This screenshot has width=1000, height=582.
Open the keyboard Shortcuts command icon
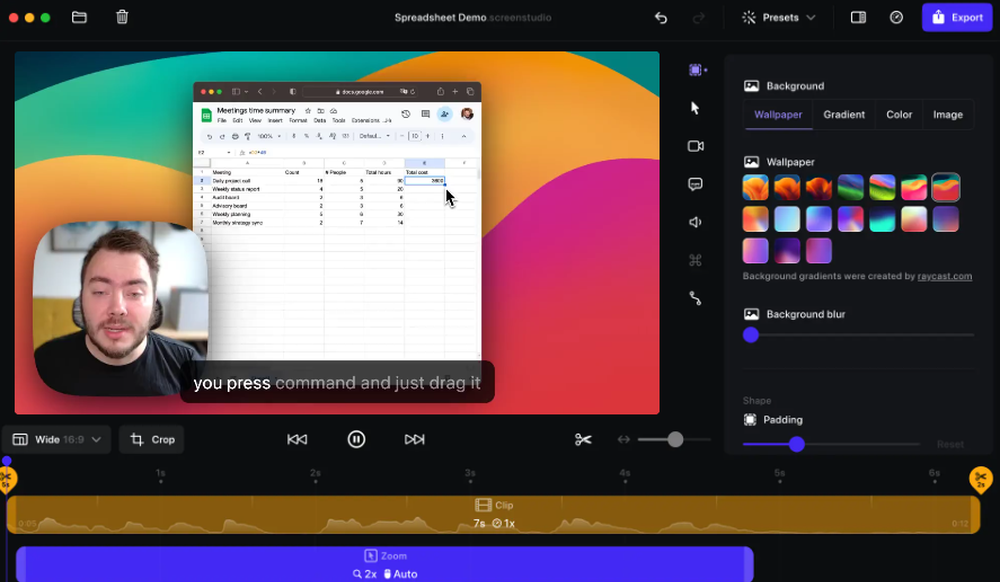point(695,260)
